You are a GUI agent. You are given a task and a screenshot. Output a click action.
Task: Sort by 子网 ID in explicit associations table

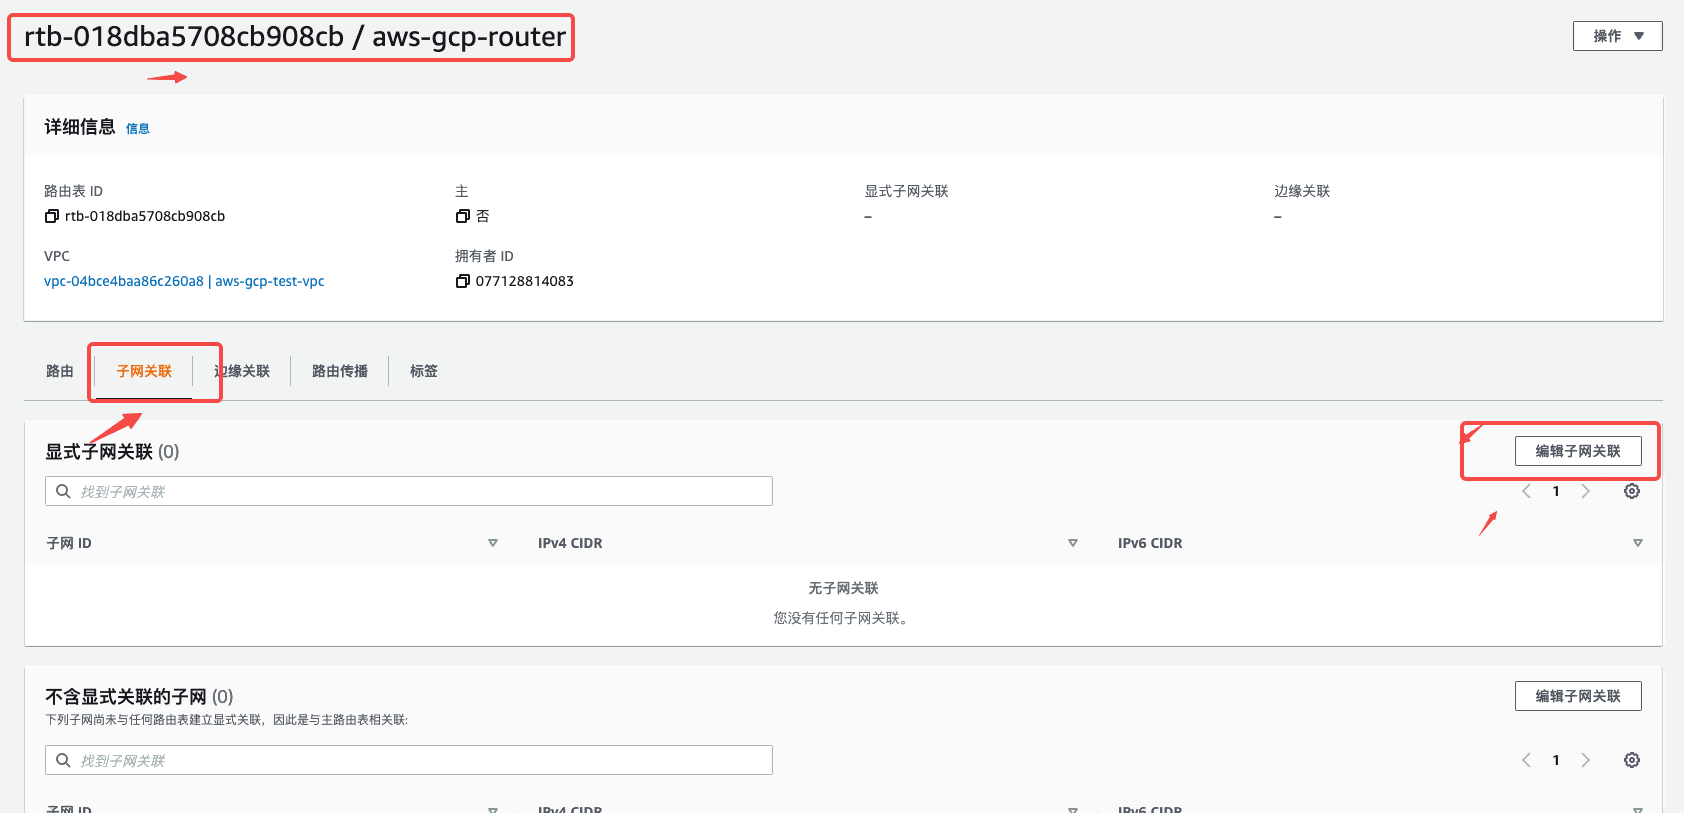493,543
